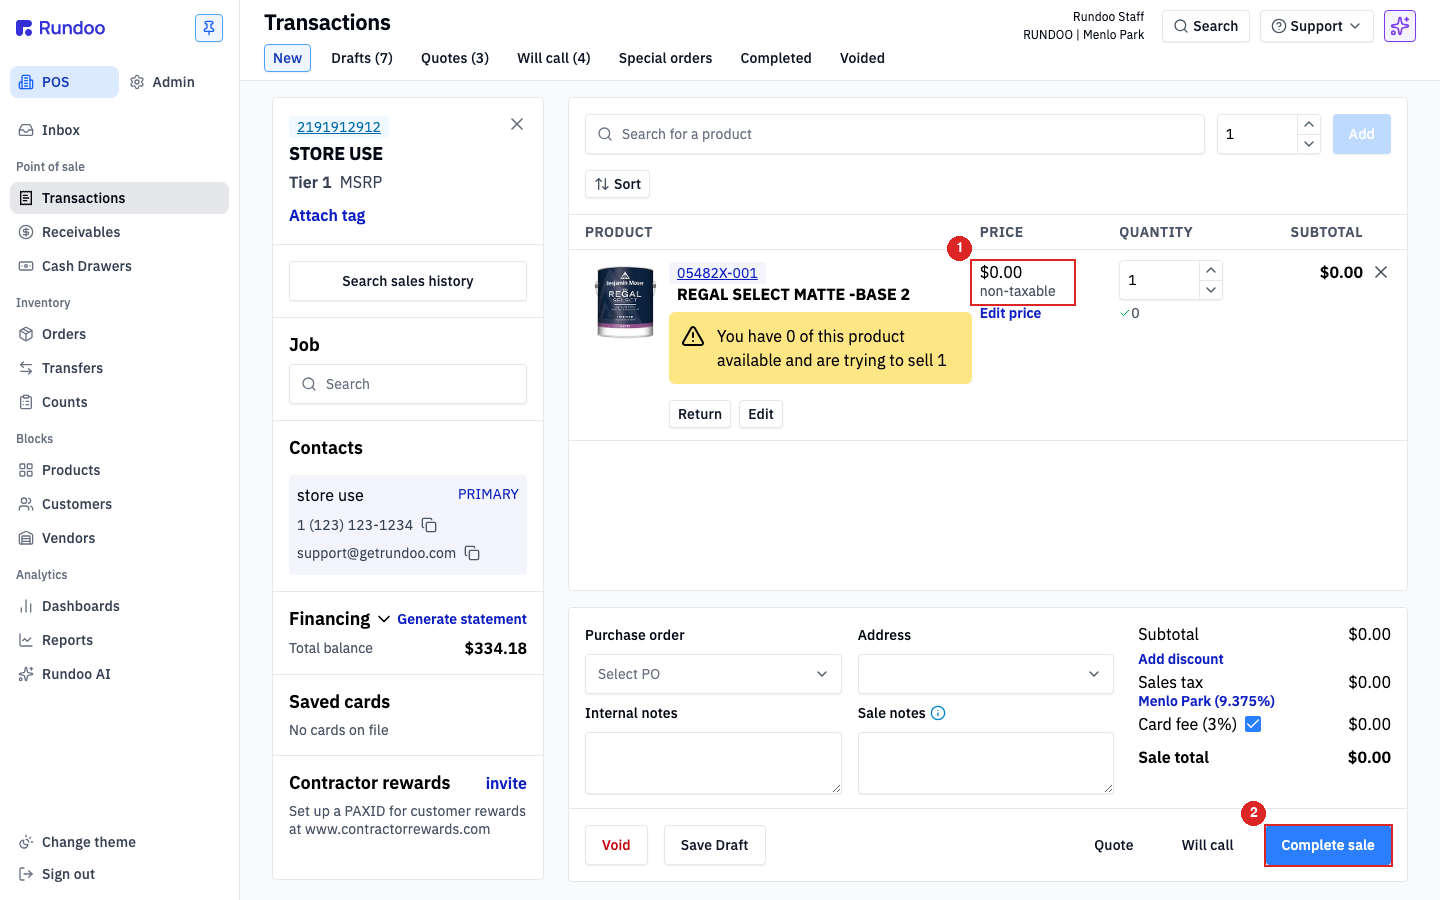1440x900 pixels.
Task: Click the Return button on the item
Action: point(700,414)
